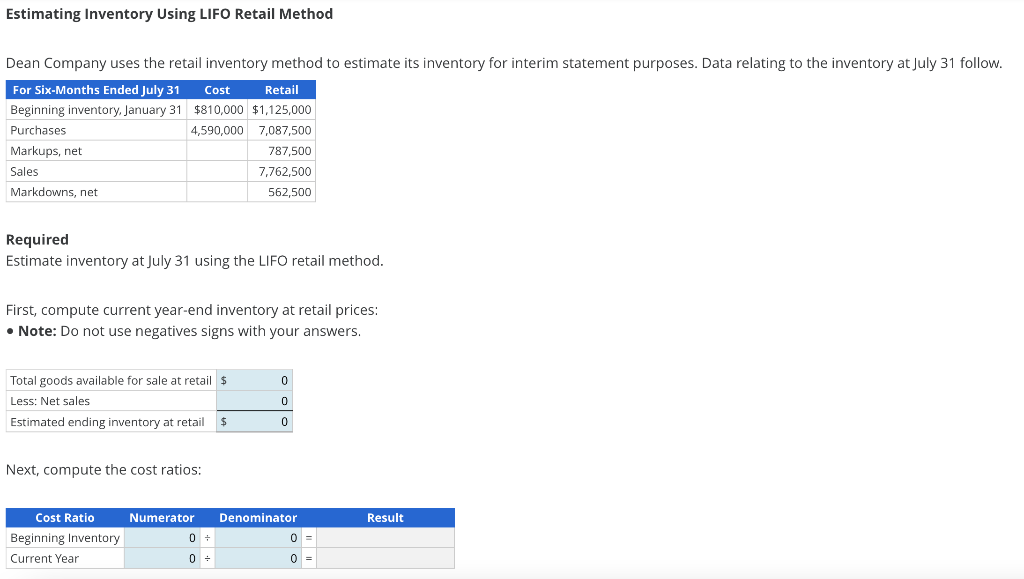
Task: Select the Cost Ratio column header
Action: tap(63, 517)
